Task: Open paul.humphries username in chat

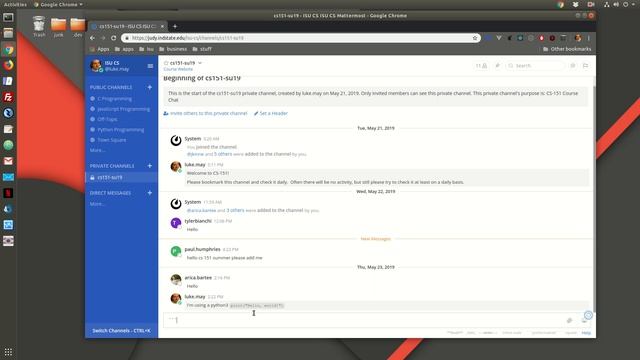Action: [x=202, y=249]
